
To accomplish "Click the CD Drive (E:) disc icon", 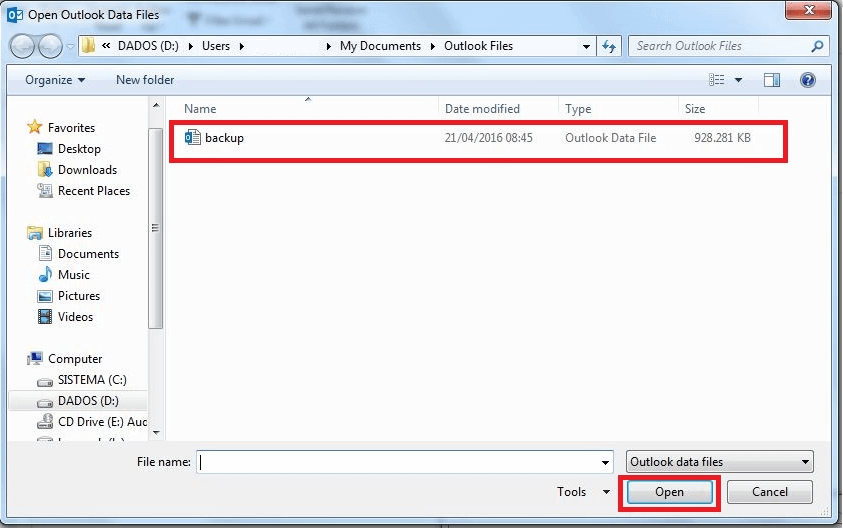I will click(x=45, y=421).
